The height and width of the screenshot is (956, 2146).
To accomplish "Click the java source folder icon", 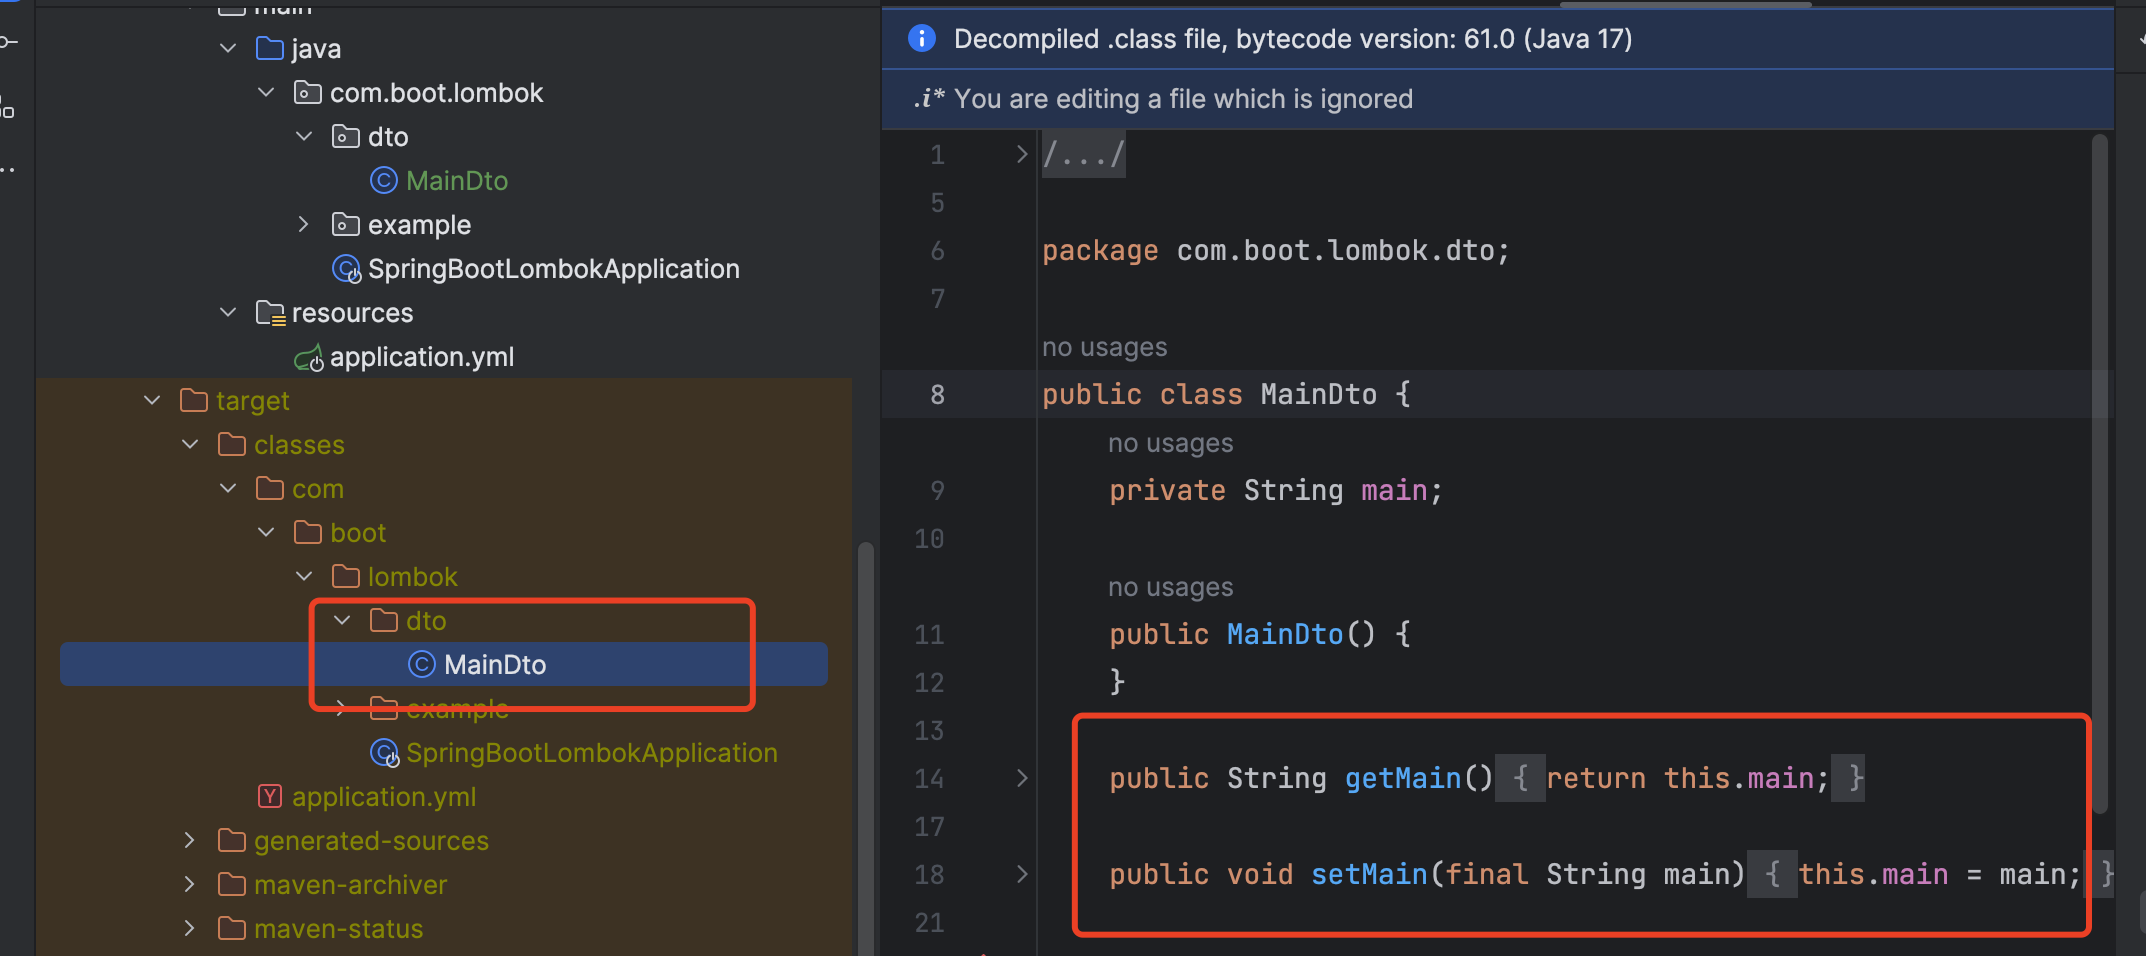I will click(270, 48).
